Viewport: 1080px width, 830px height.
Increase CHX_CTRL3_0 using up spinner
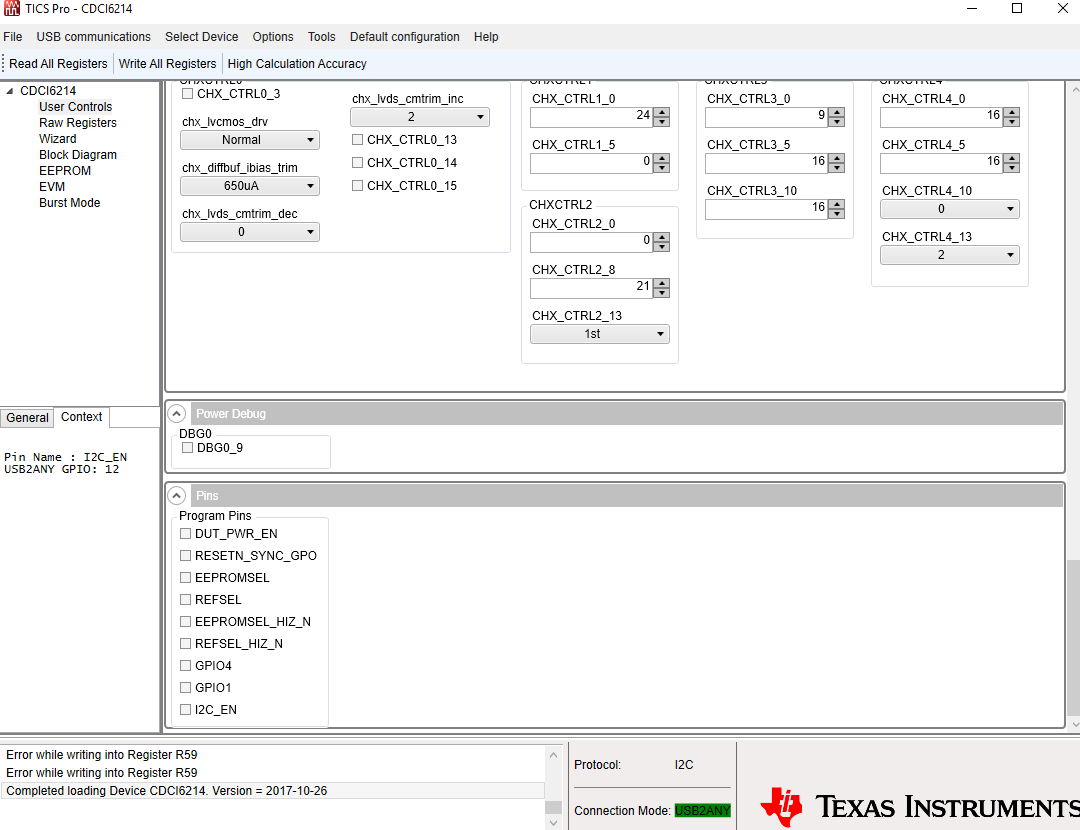[x=837, y=112]
